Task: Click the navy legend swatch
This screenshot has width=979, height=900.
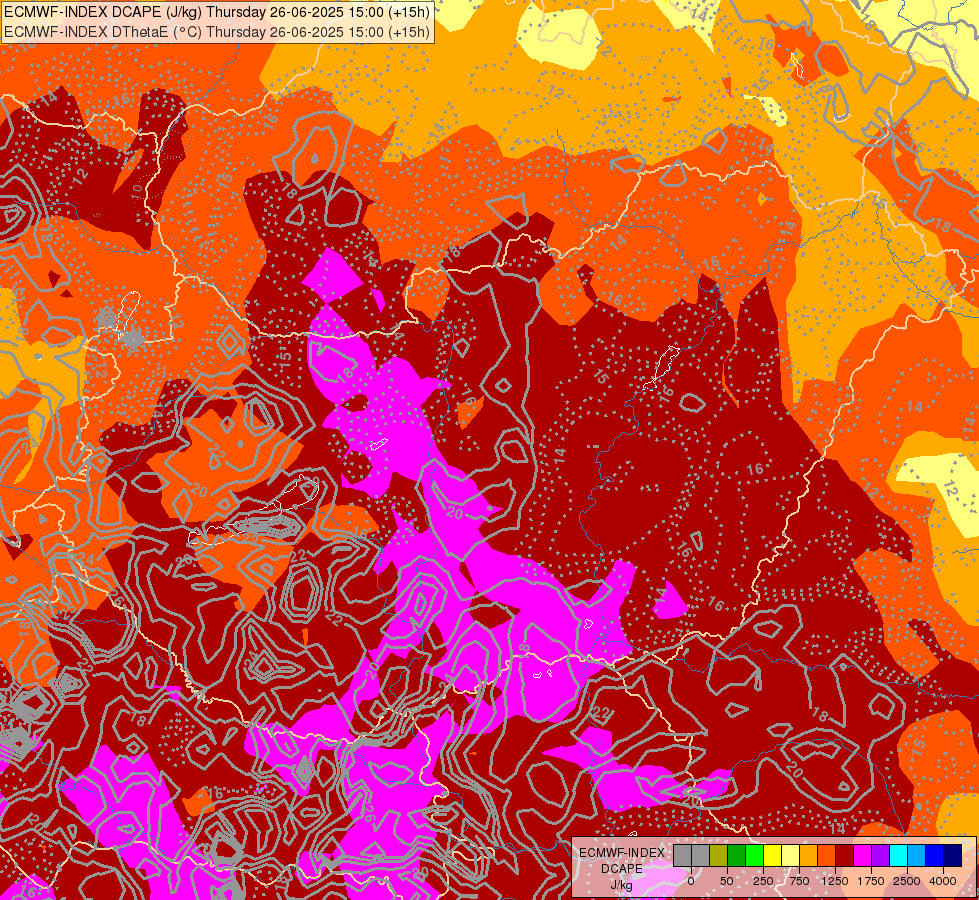Action: pos(953,855)
